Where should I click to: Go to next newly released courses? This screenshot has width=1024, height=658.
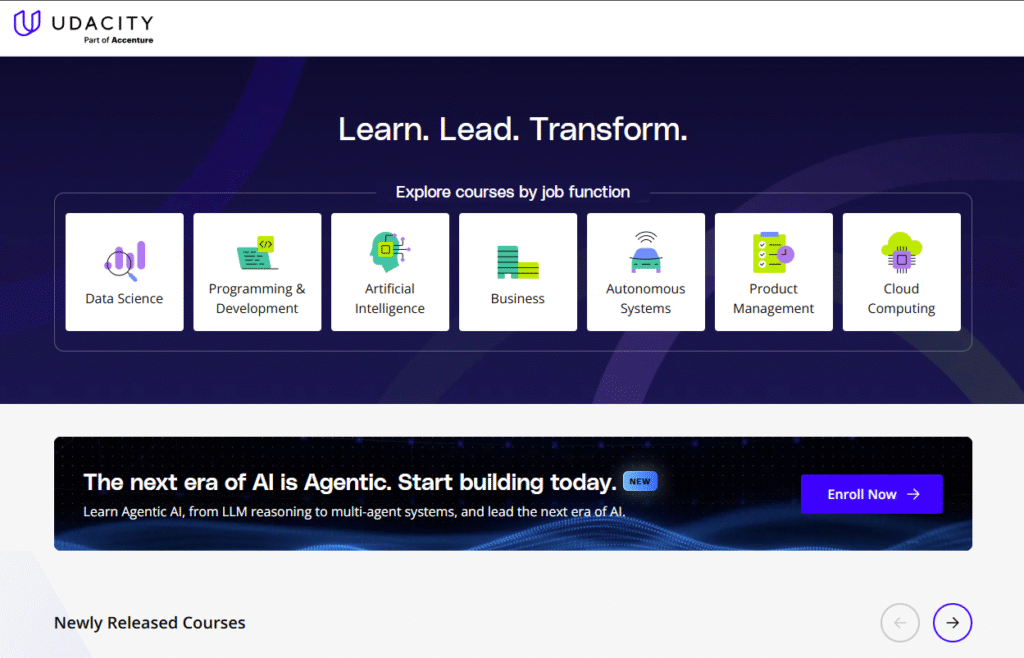click(952, 623)
